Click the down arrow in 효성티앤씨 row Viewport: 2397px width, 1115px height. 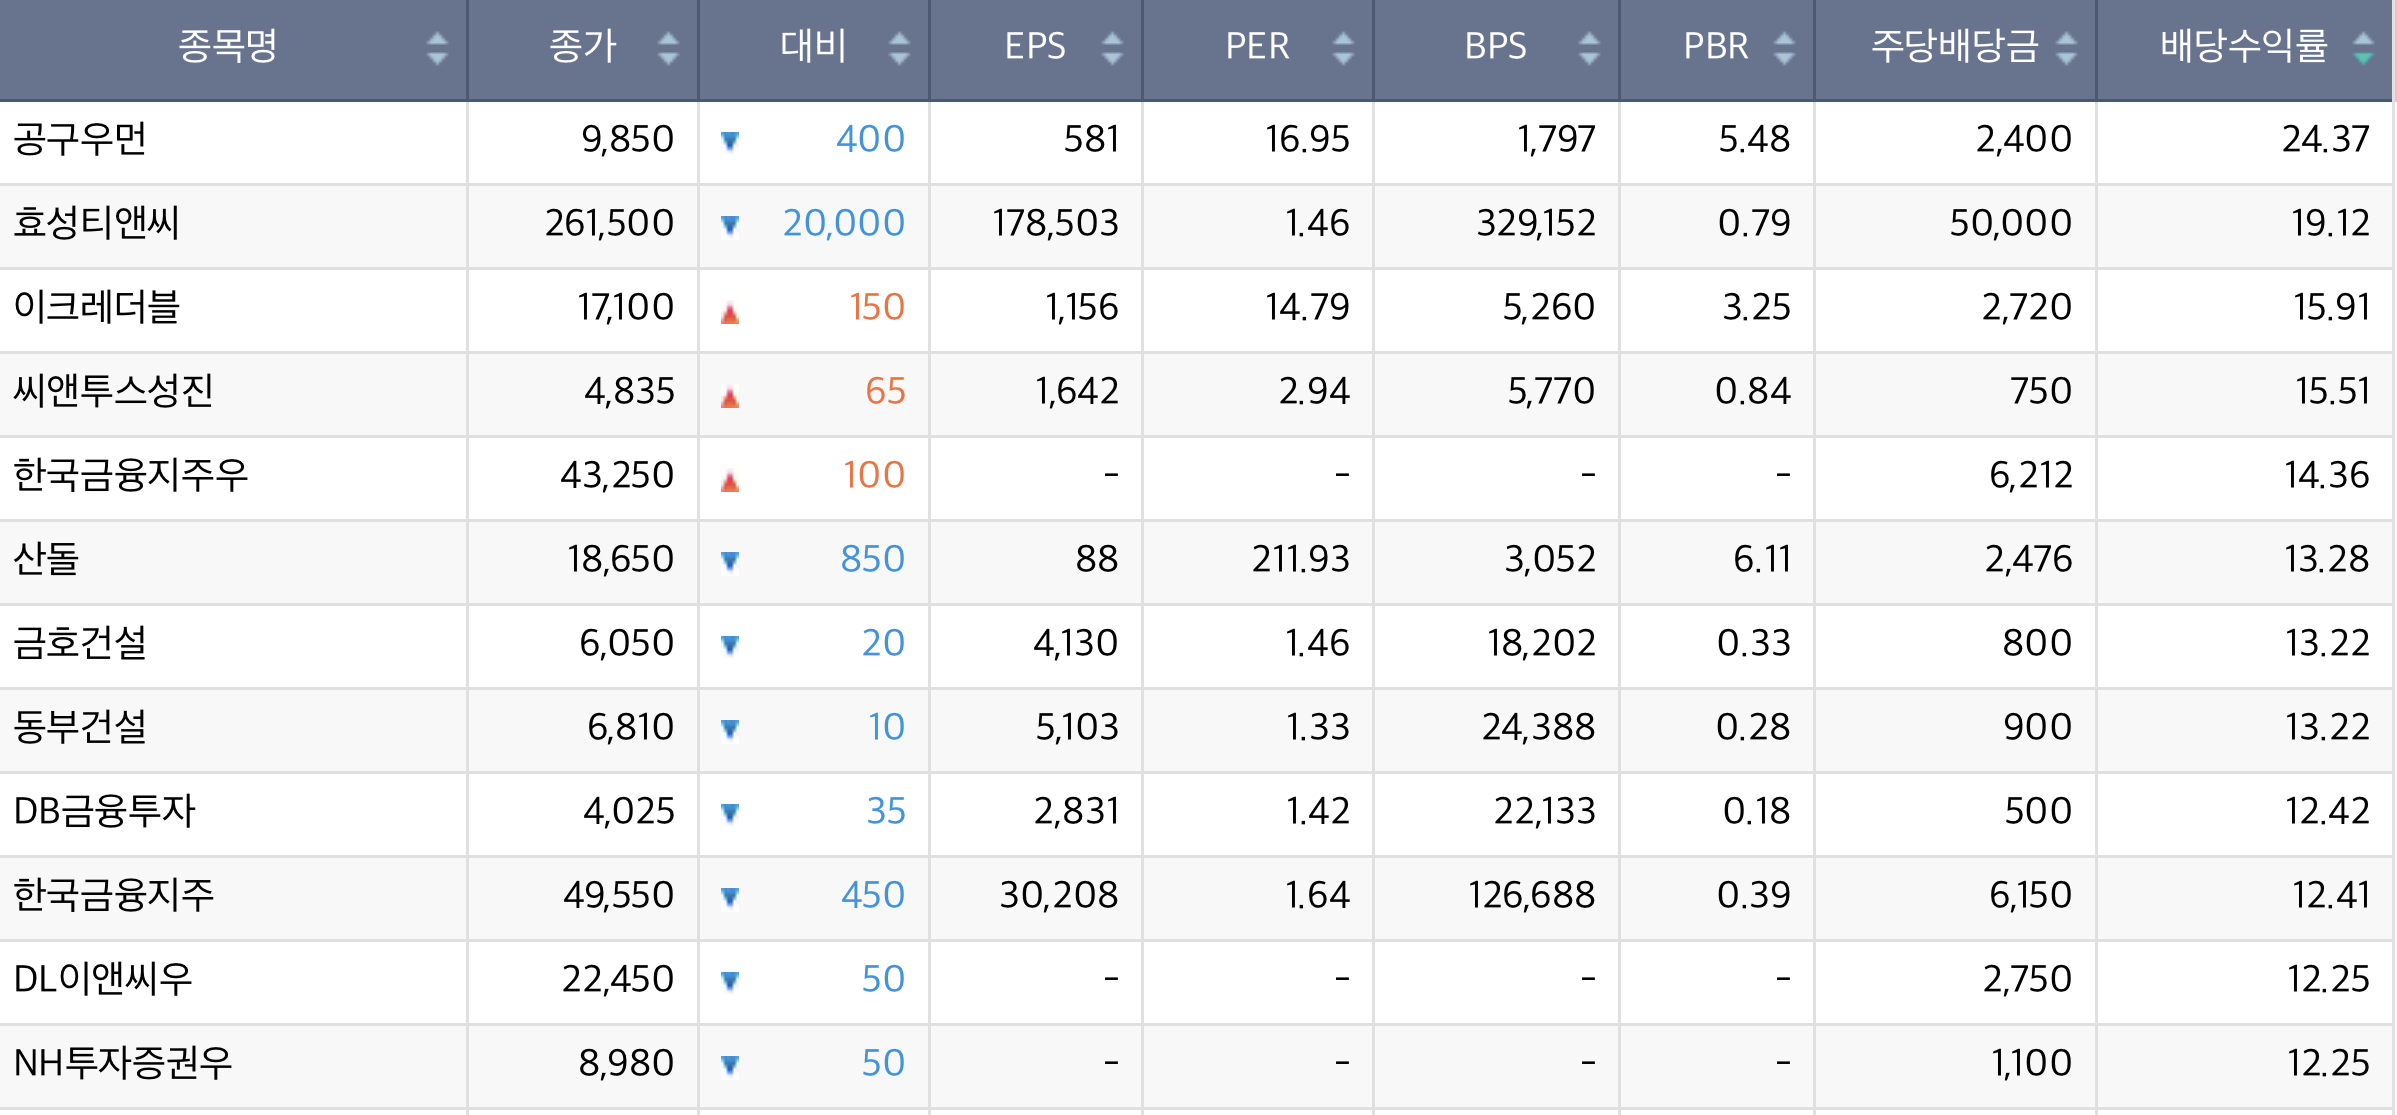click(730, 225)
